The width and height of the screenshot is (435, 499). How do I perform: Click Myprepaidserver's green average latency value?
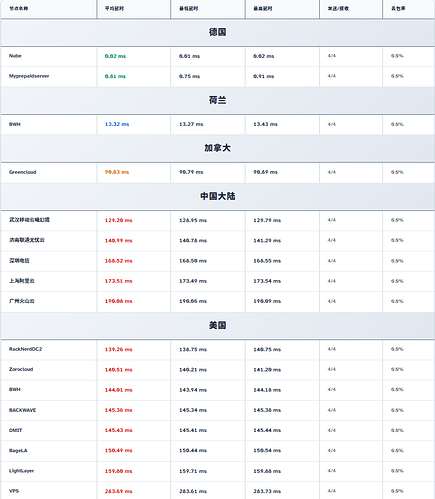point(115,76)
